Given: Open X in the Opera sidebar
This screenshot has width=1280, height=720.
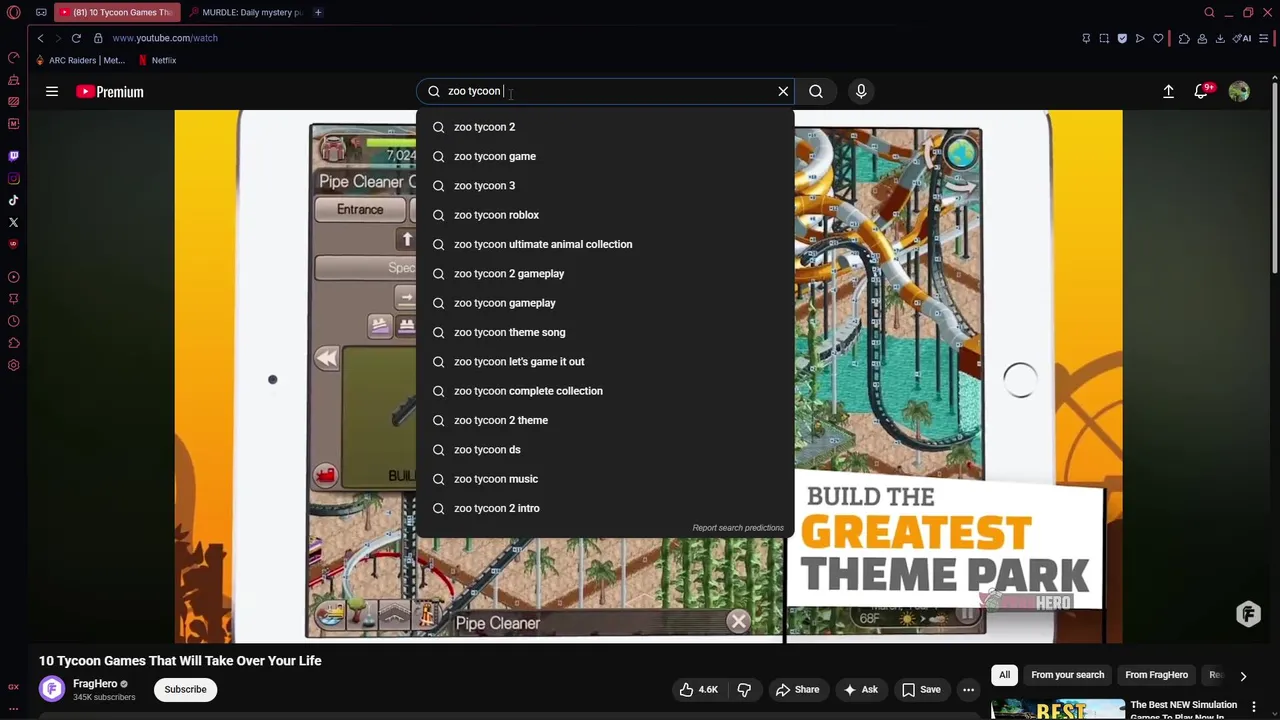Looking at the screenshot, I should 14,222.
